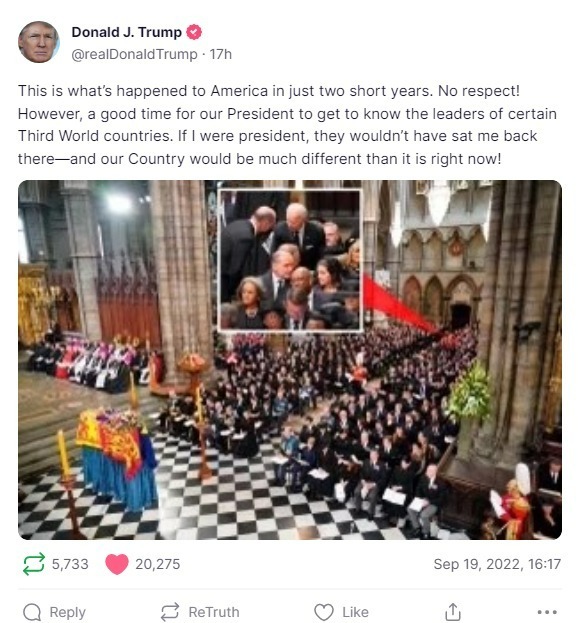Open the three-dot more options menu
This screenshot has height=623, width=583.
(x=547, y=612)
